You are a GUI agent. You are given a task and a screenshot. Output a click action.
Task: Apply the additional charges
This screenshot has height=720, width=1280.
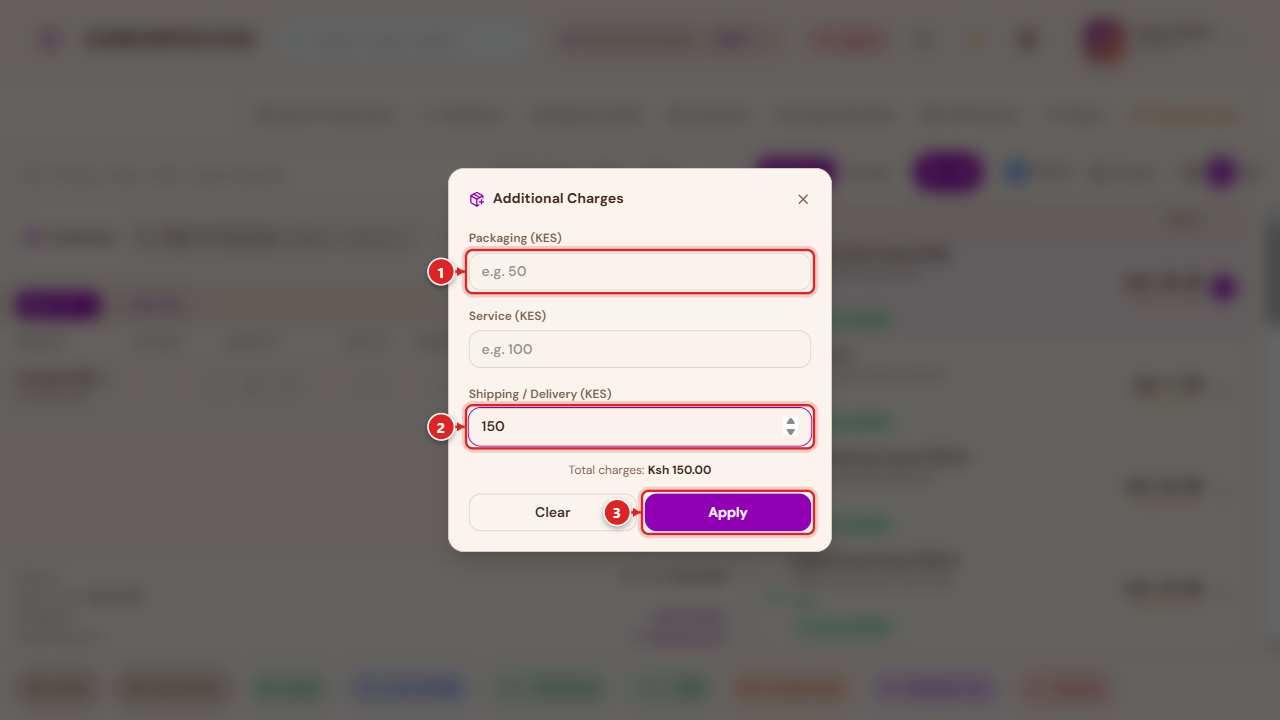728,512
